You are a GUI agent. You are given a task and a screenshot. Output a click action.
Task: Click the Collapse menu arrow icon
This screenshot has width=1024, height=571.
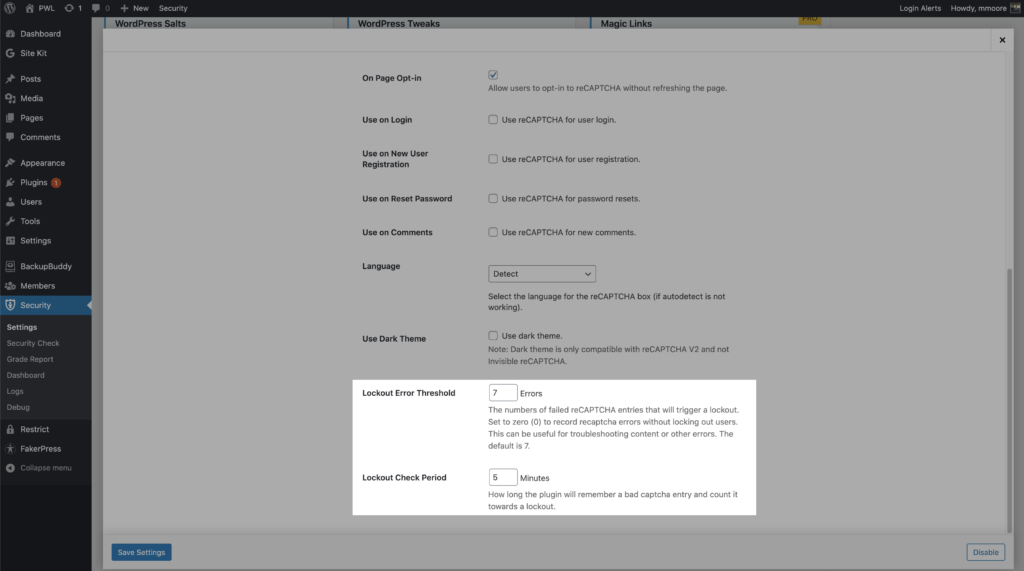[10, 468]
